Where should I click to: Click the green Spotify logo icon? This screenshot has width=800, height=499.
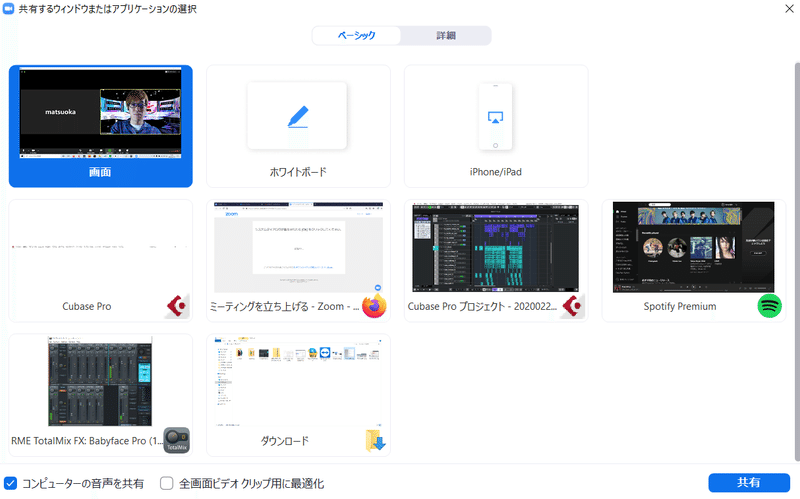coord(769,306)
